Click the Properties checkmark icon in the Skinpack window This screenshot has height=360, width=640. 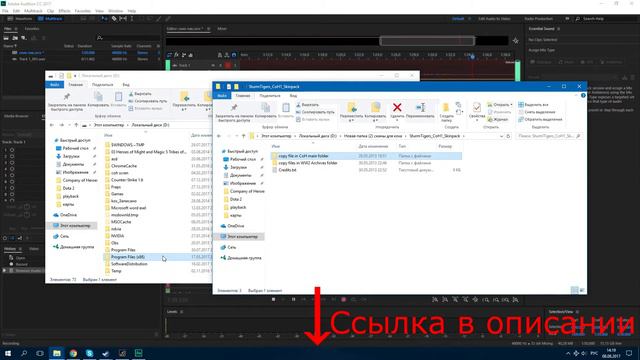click(476, 107)
